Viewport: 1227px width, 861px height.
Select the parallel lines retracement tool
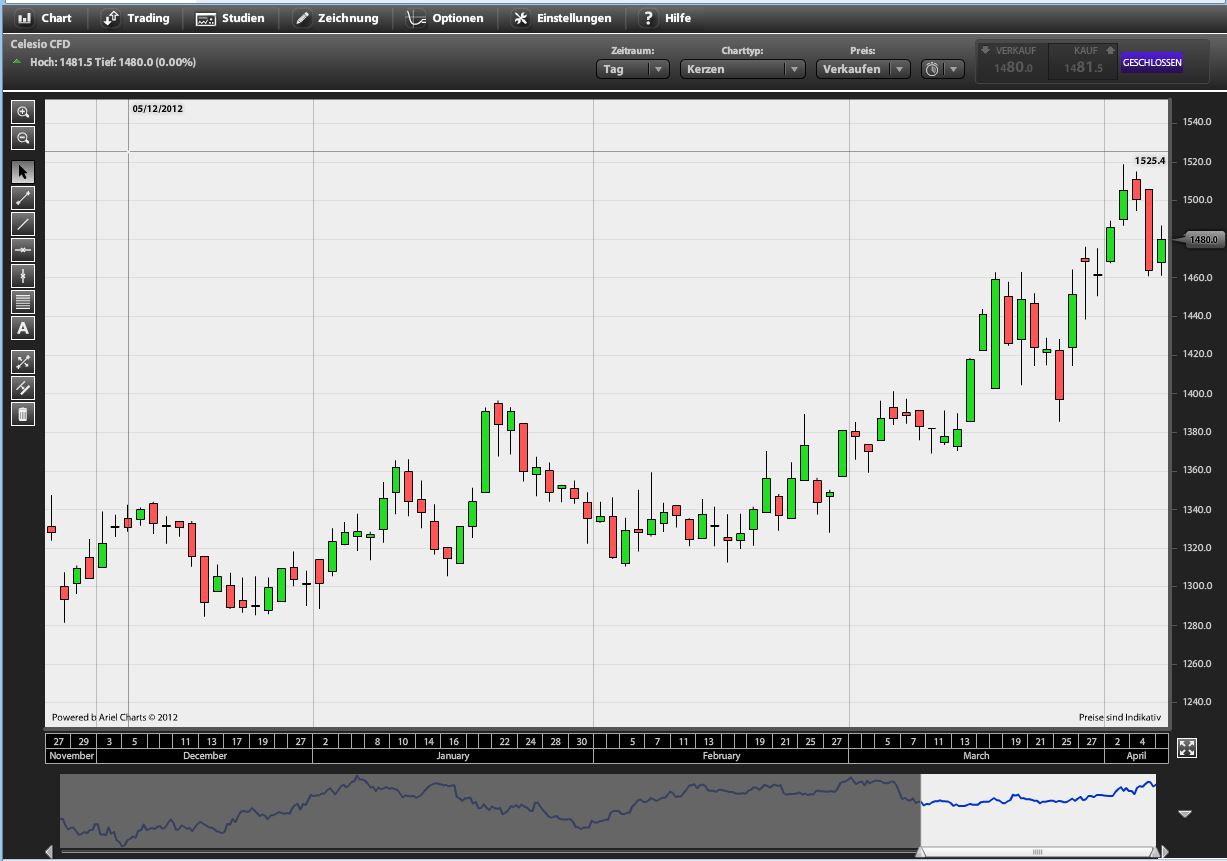pos(23,302)
